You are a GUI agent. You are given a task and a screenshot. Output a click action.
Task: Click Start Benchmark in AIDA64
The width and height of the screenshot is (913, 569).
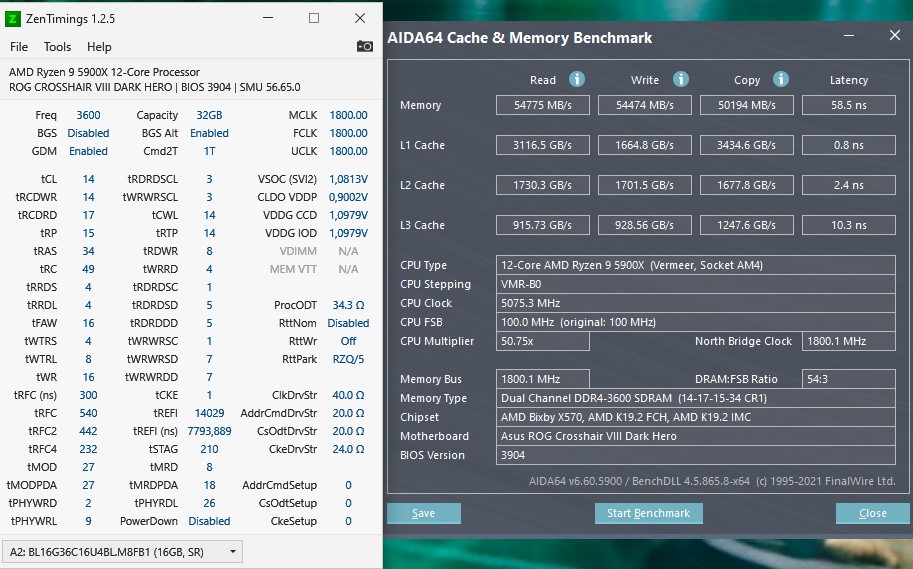[x=648, y=513]
